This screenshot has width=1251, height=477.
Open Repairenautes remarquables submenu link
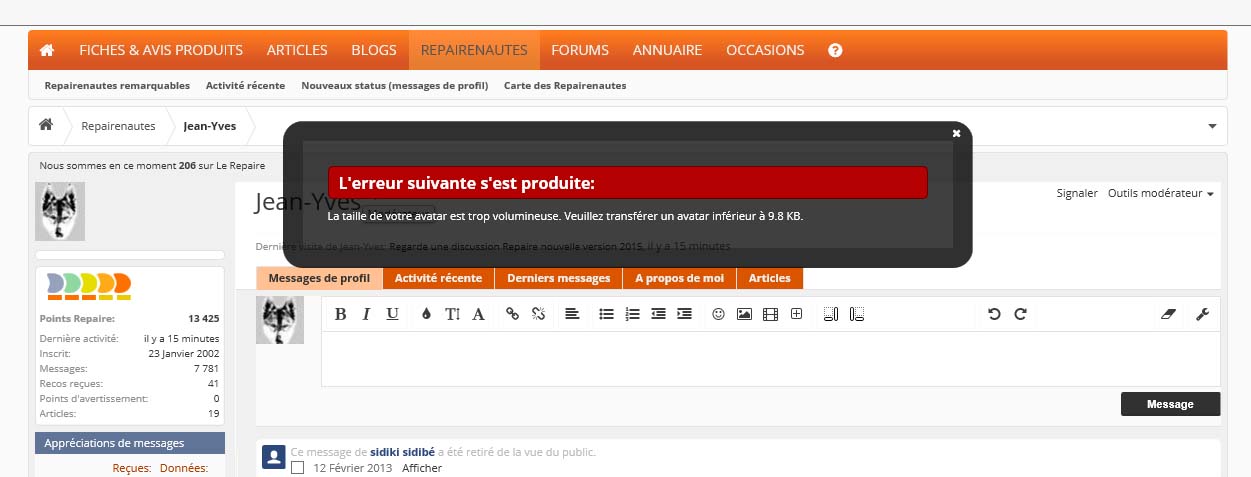[x=117, y=86]
